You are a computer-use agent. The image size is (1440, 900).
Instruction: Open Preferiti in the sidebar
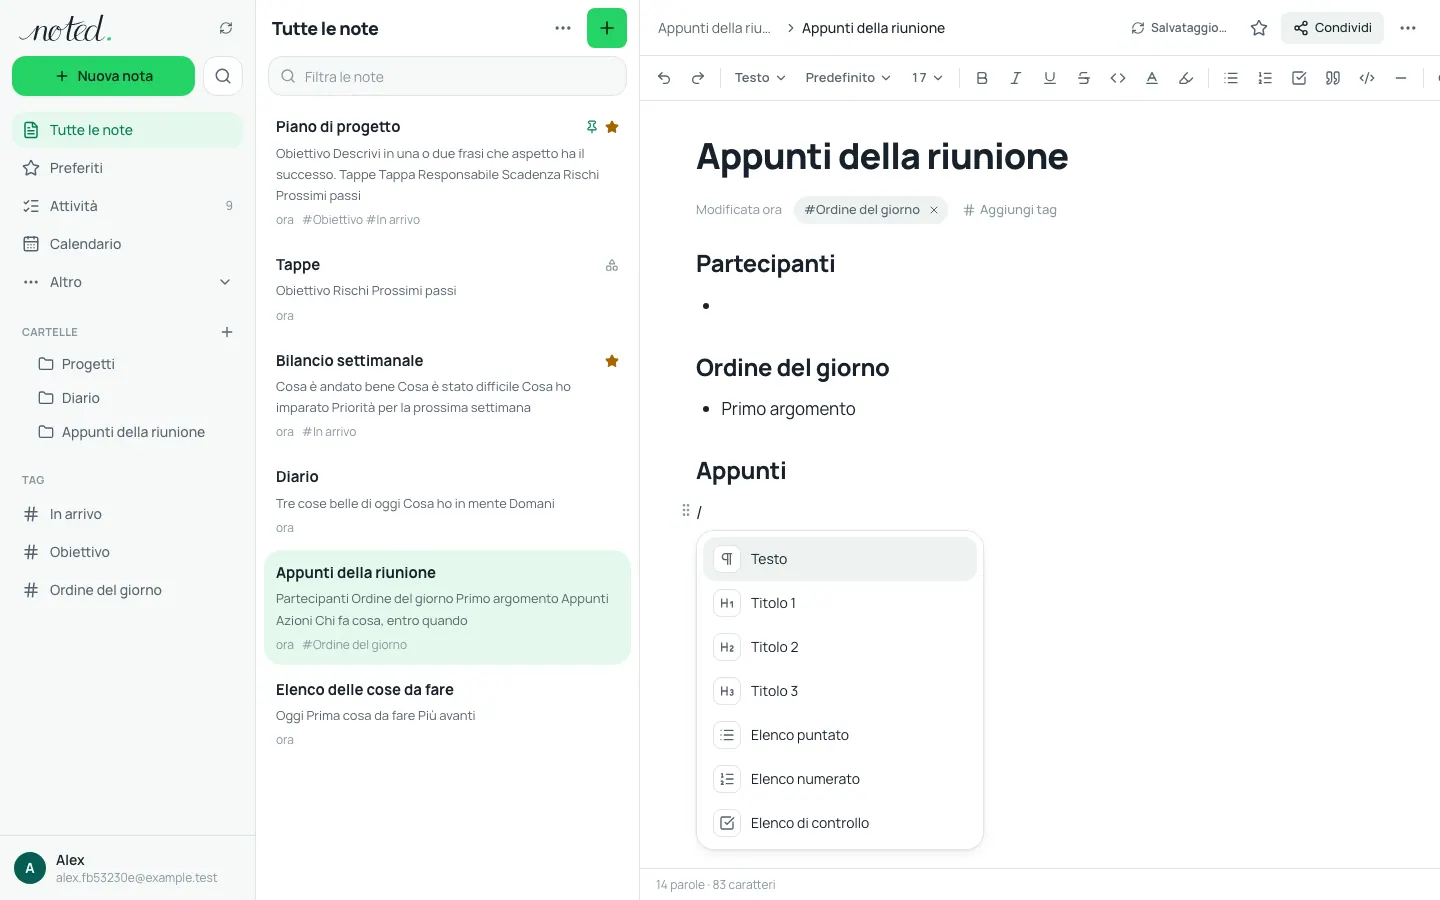128,168
